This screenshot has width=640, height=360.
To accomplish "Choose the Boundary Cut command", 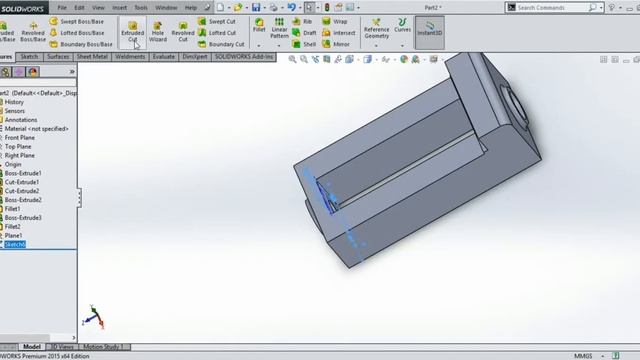I will pos(221,44).
